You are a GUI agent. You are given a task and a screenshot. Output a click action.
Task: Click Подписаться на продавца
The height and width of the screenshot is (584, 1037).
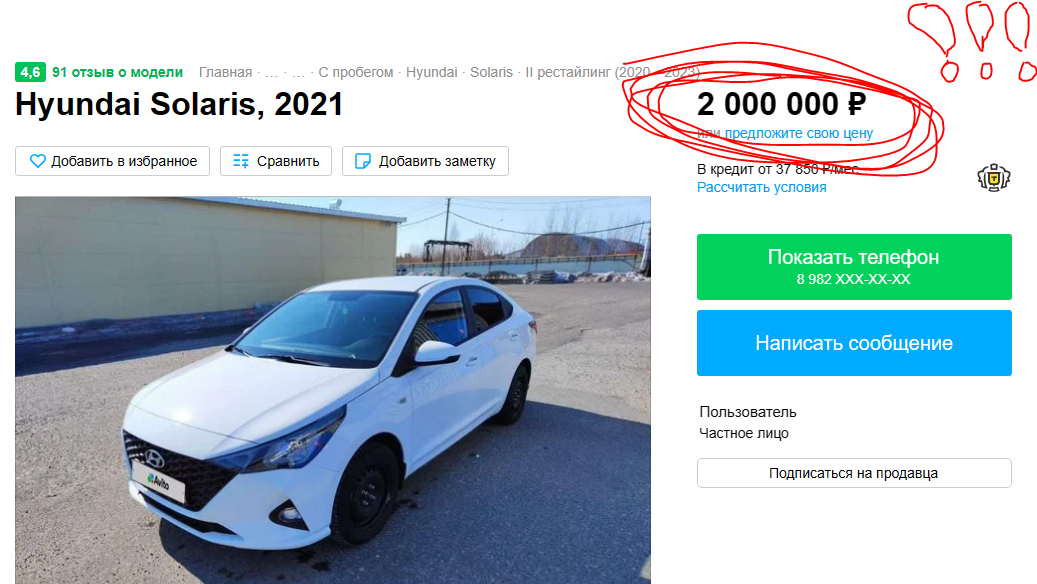854,472
